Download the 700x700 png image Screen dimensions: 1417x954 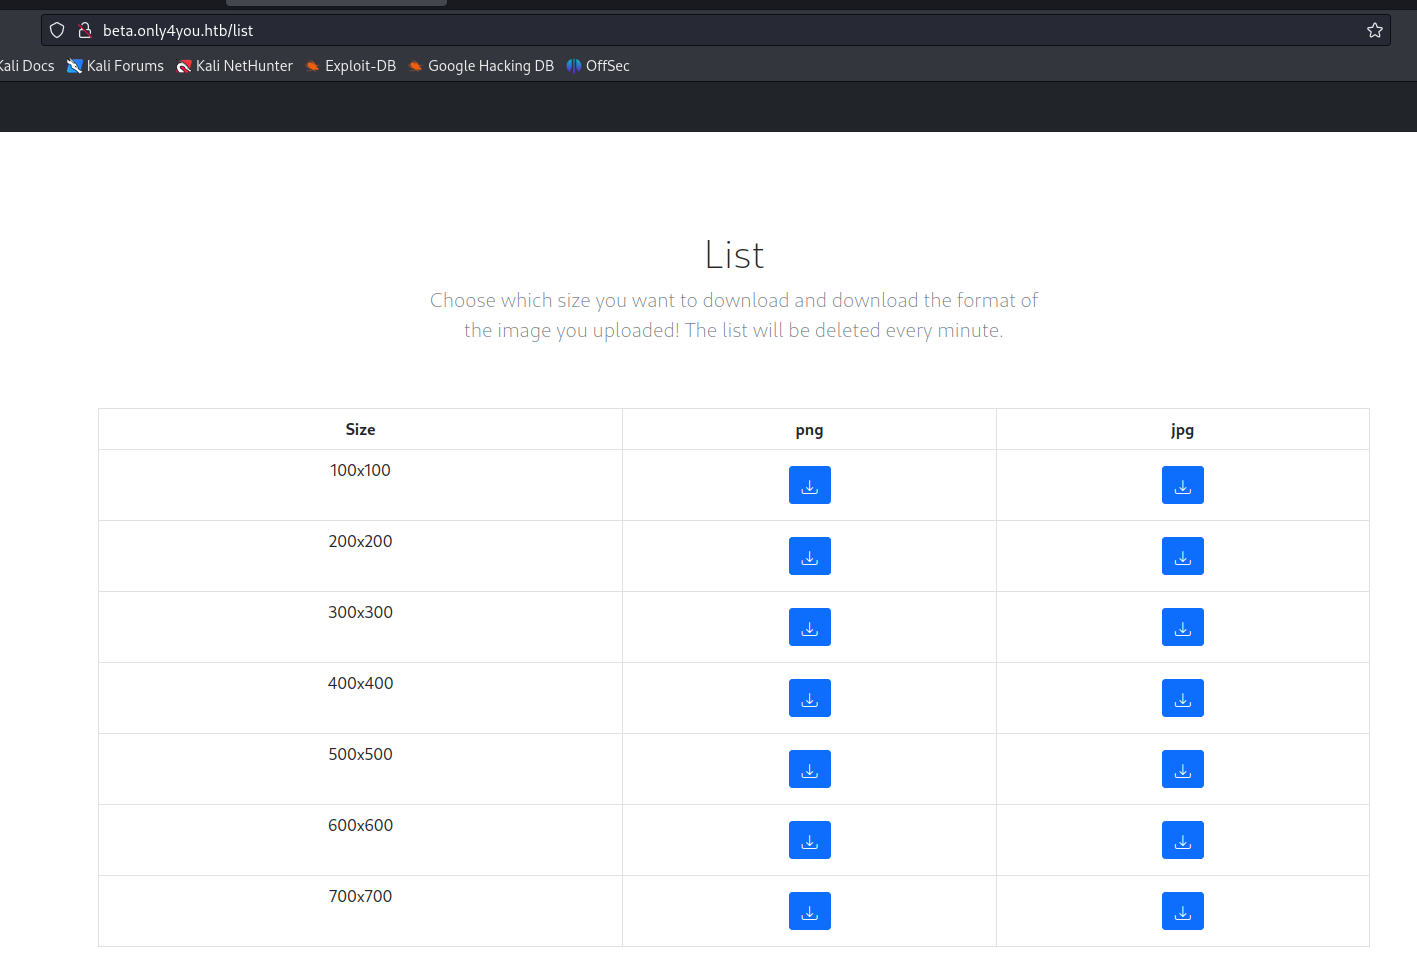[x=809, y=911]
